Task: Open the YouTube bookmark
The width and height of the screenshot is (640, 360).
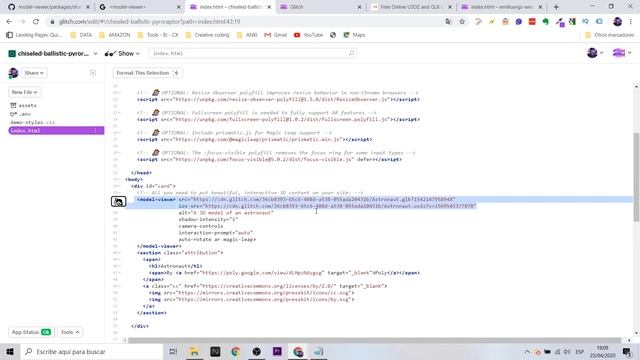Action: coord(309,35)
